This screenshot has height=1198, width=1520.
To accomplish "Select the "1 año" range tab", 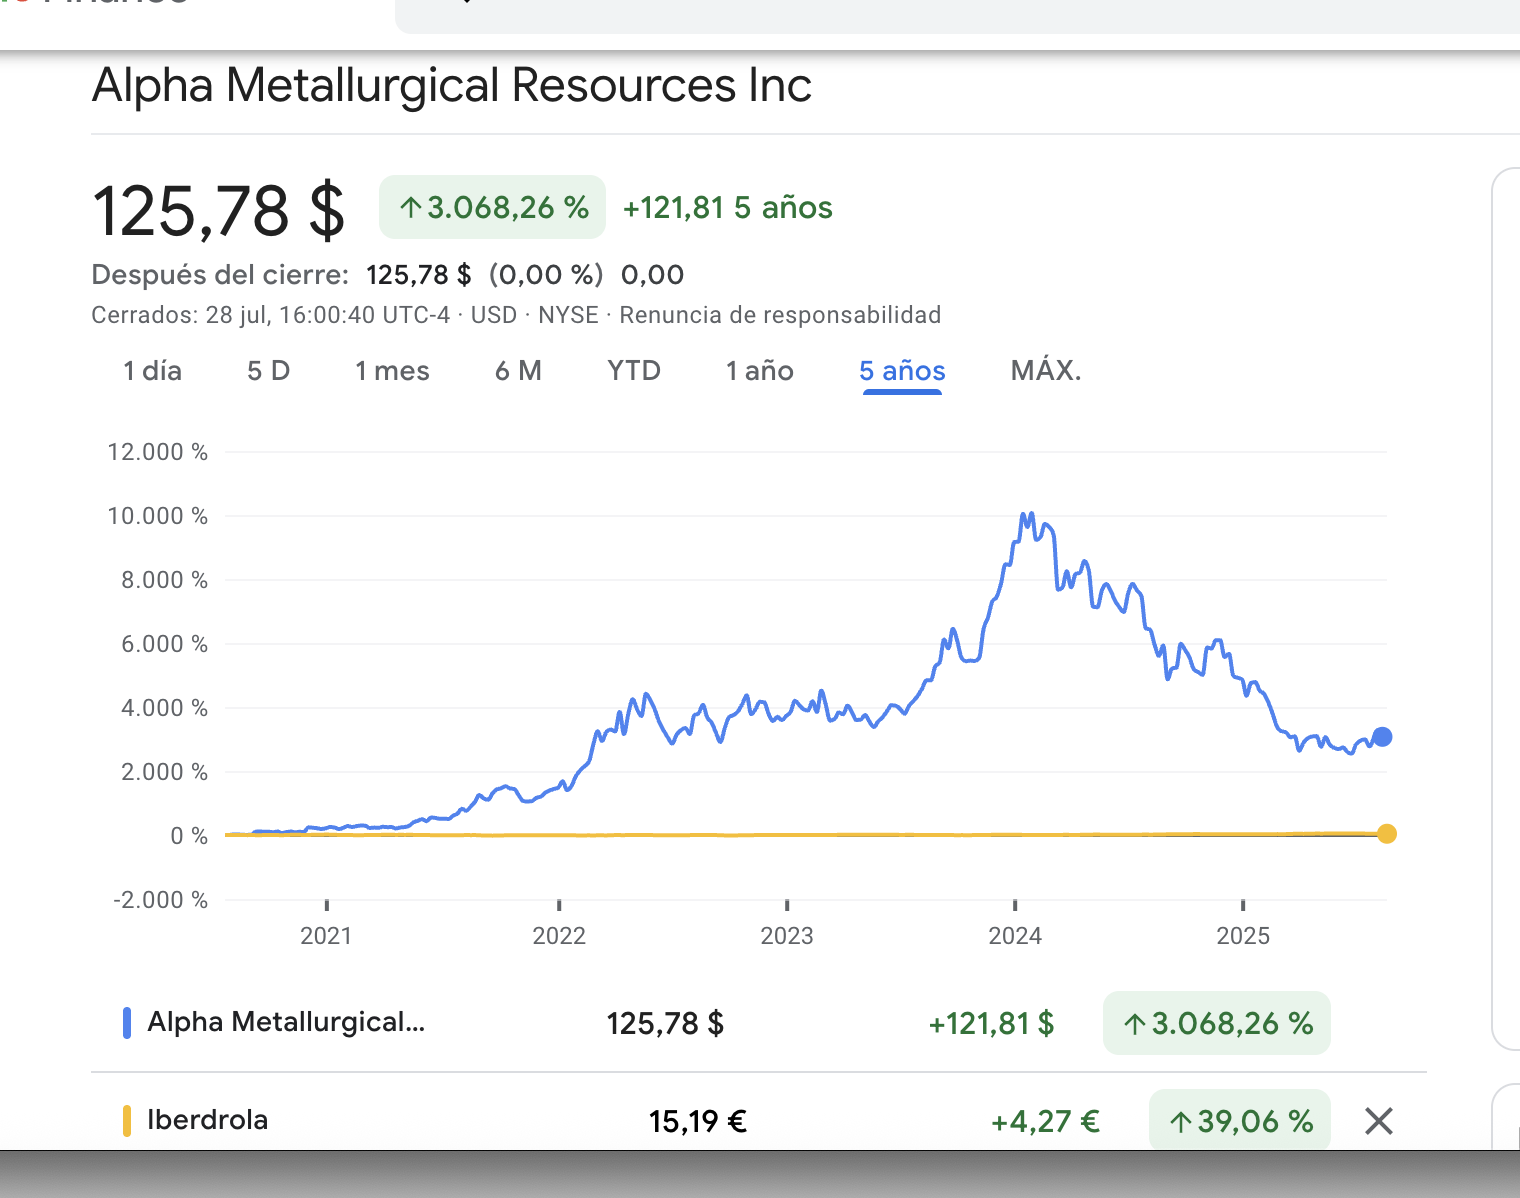I will tap(759, 371).
